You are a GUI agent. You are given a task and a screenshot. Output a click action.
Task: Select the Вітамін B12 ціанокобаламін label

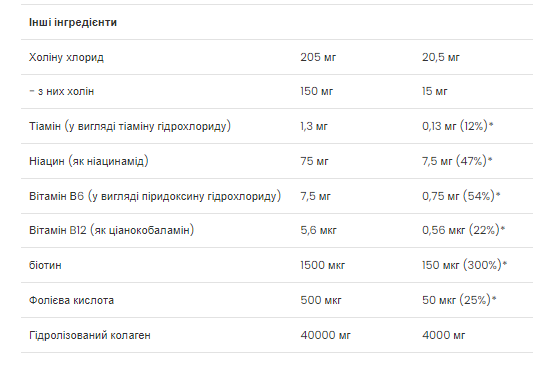[111, 230]
